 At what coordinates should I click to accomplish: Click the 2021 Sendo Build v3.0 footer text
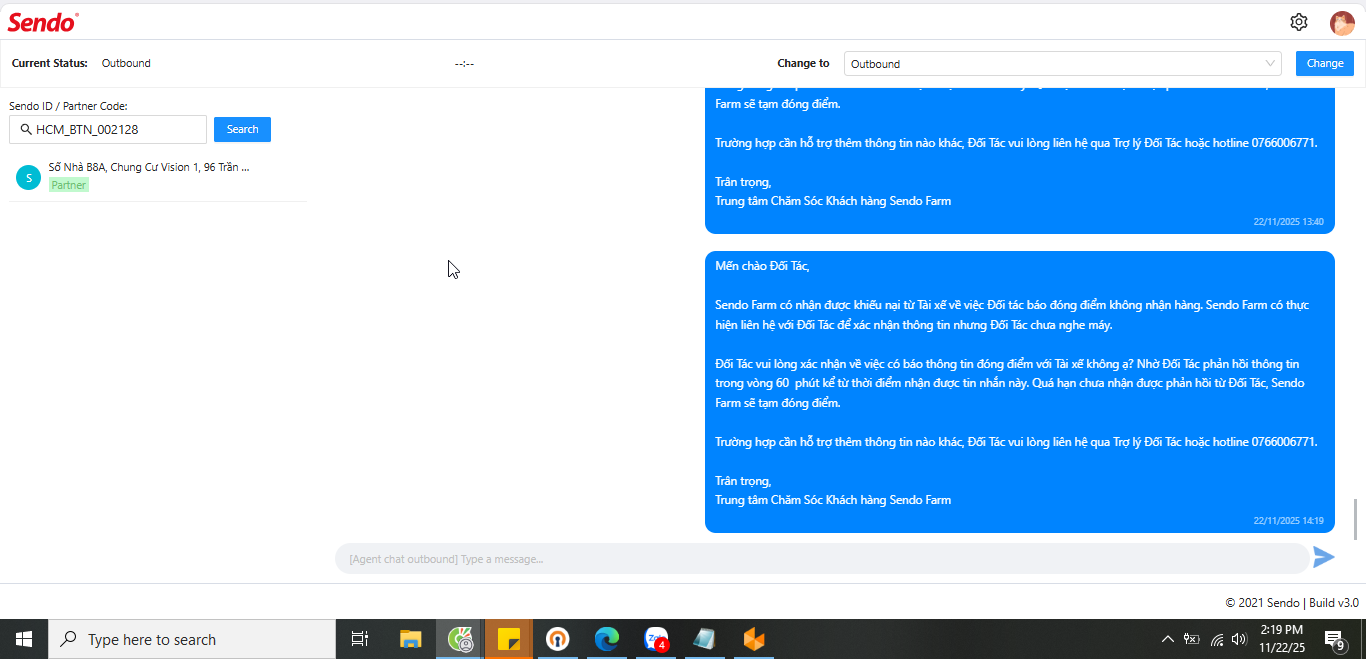point(1292,602)
